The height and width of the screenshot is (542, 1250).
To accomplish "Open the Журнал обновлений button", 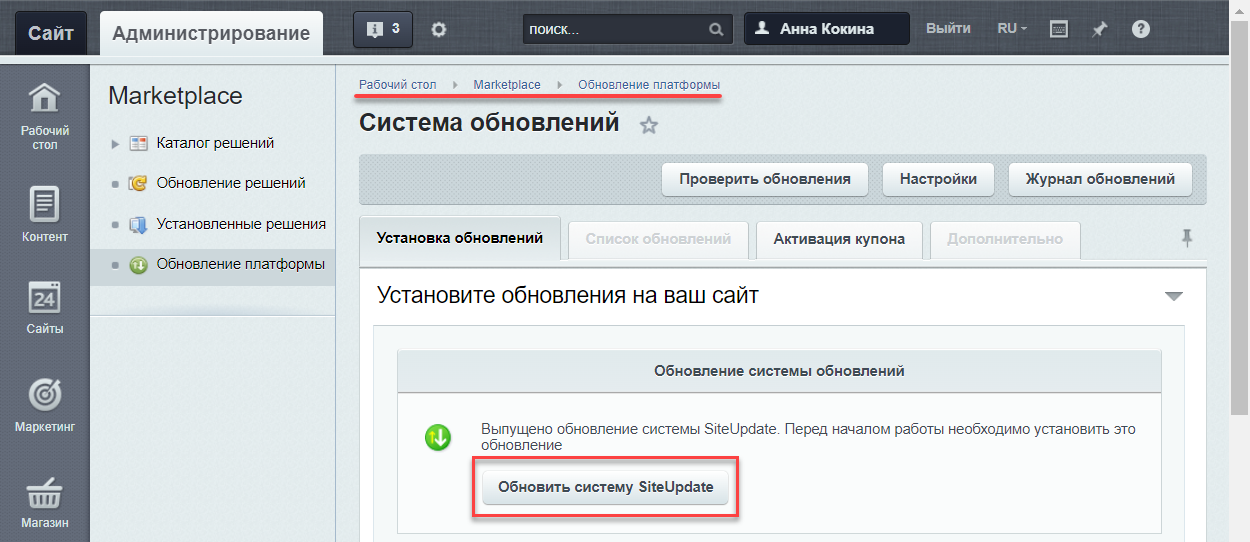I will (x=1100, y=180).
